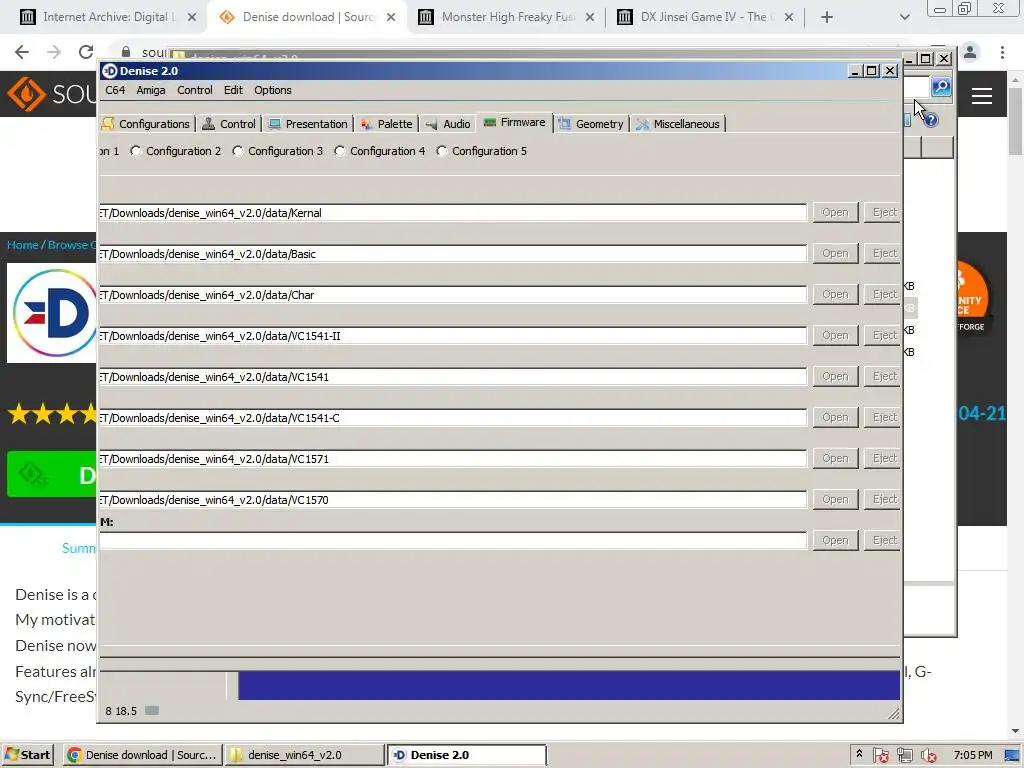Switch to the Miscellaneous tab

click(679, 123)
